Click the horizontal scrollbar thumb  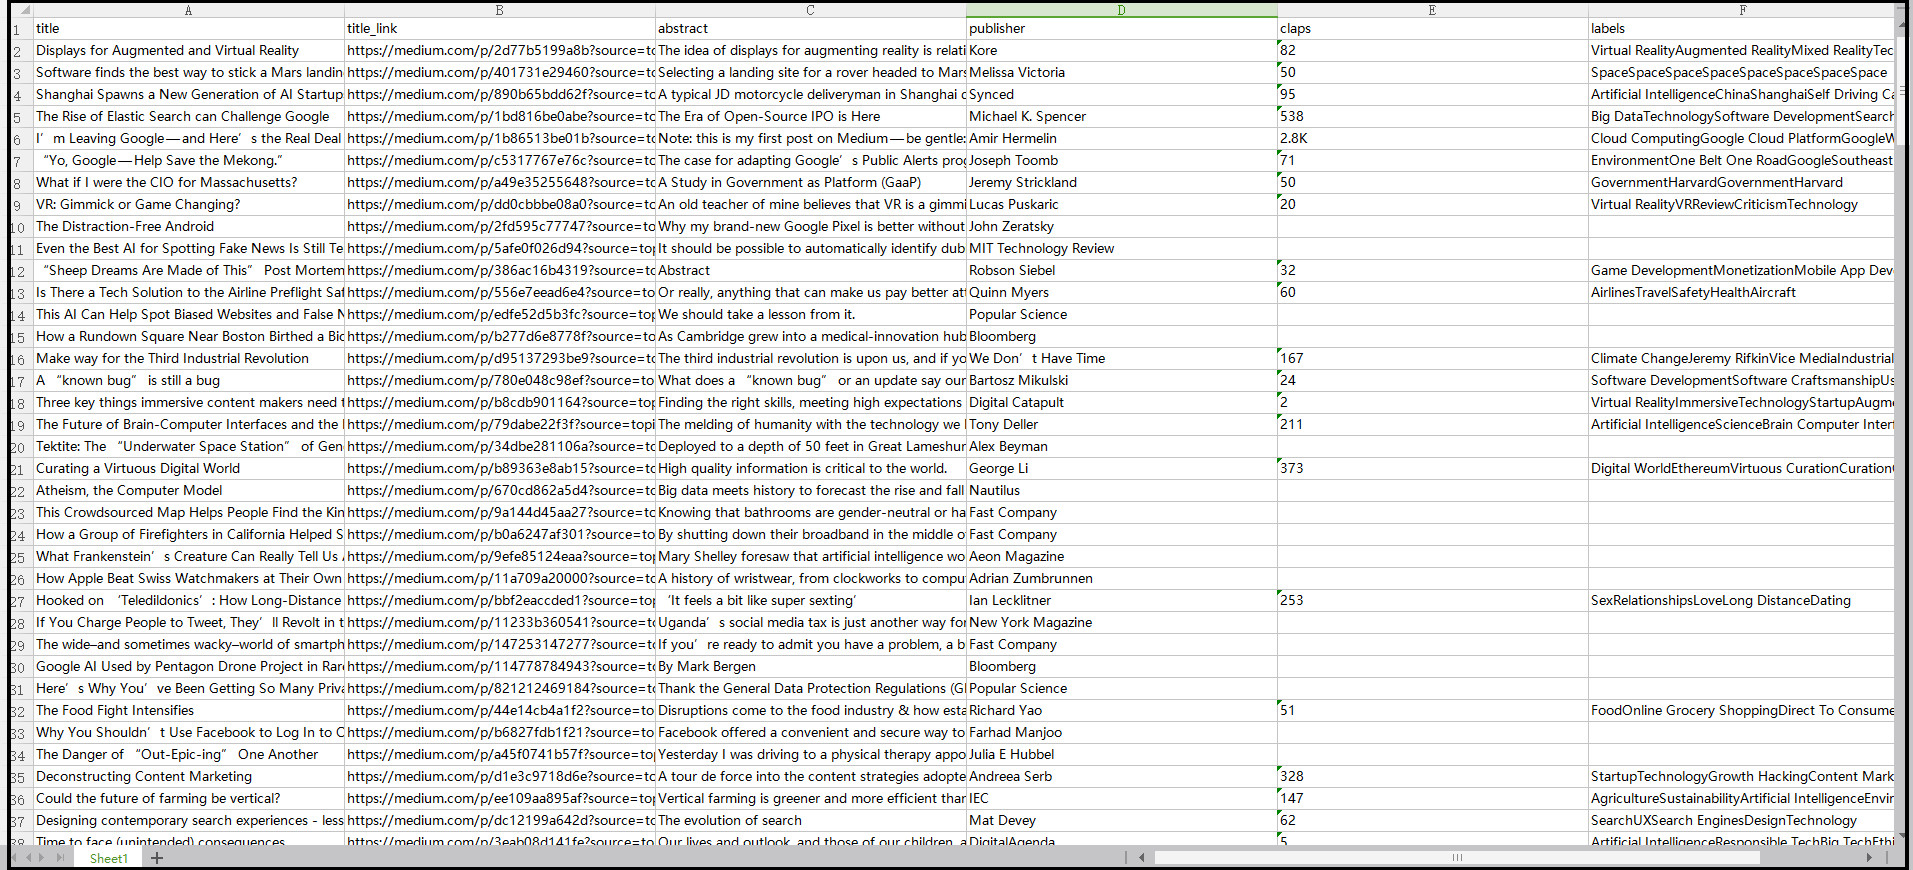pos(1457,857)
